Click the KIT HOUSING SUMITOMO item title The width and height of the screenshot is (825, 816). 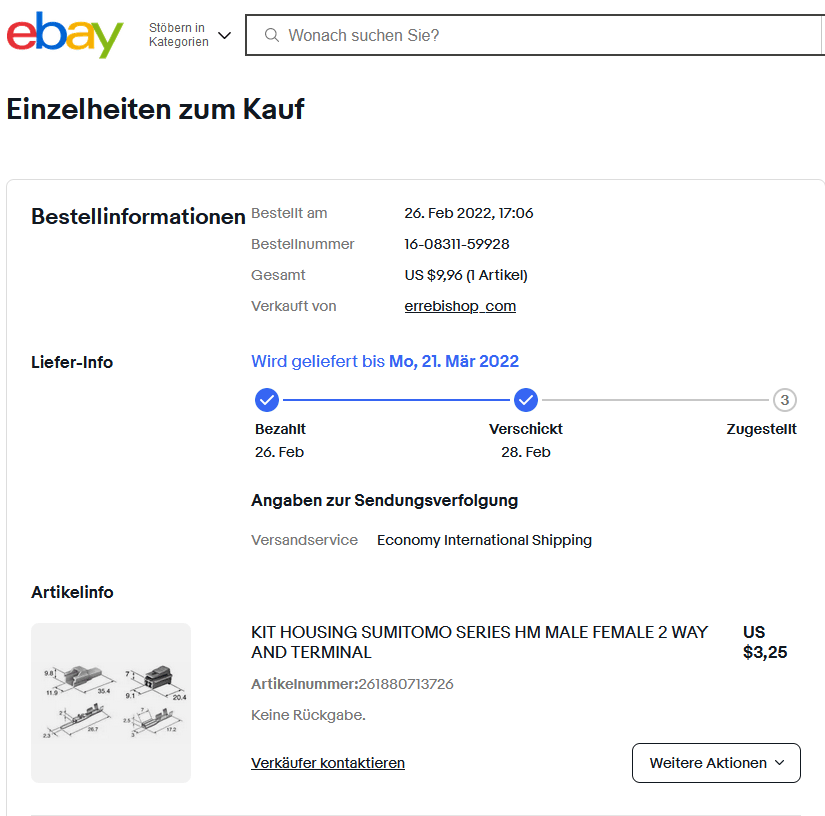(x=479, y=642)
